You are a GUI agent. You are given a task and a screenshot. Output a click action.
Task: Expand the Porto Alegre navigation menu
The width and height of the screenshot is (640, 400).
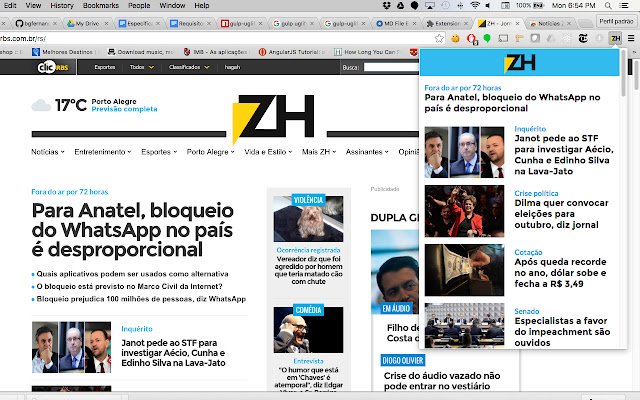(x=210, y=152)
